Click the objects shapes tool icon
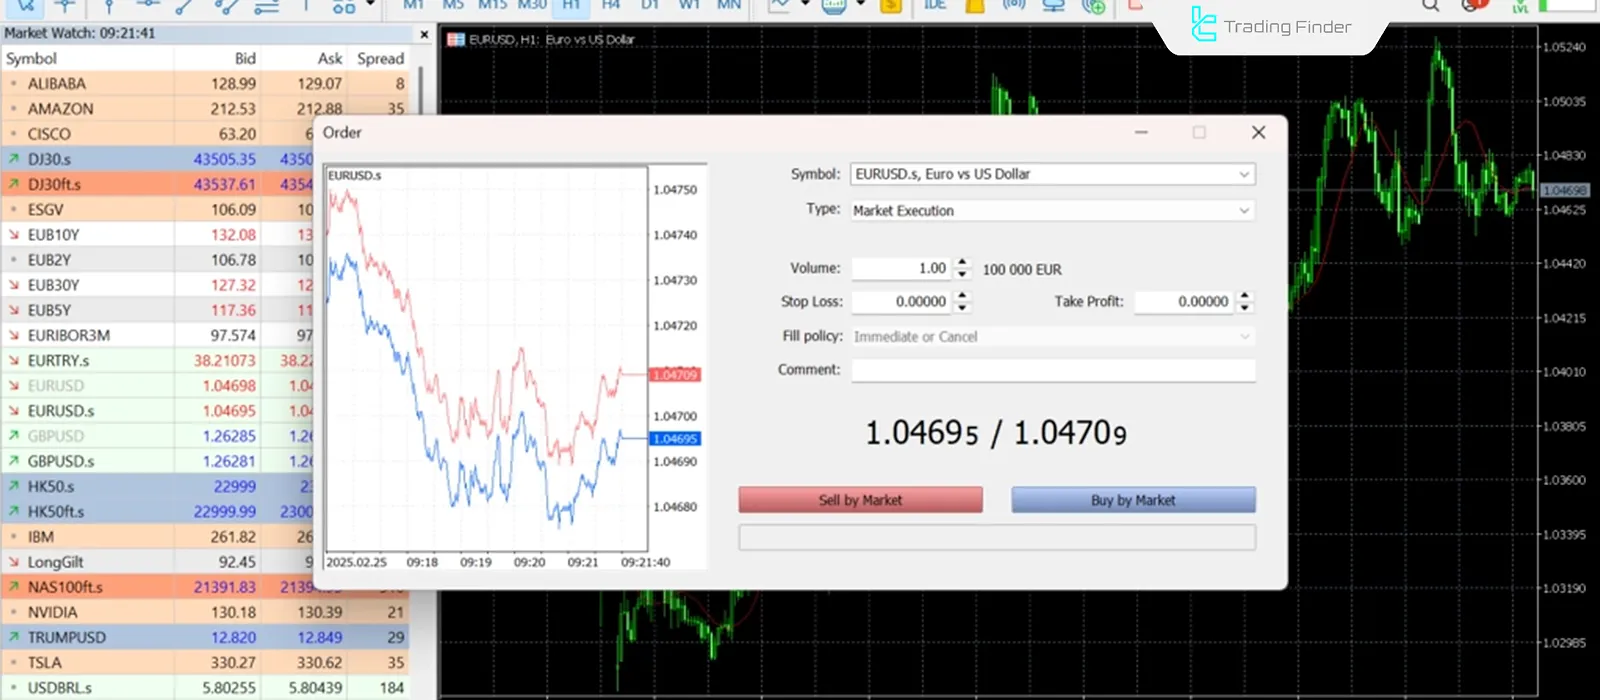This screenshot has width=1600, height=700. pos(344,7)
